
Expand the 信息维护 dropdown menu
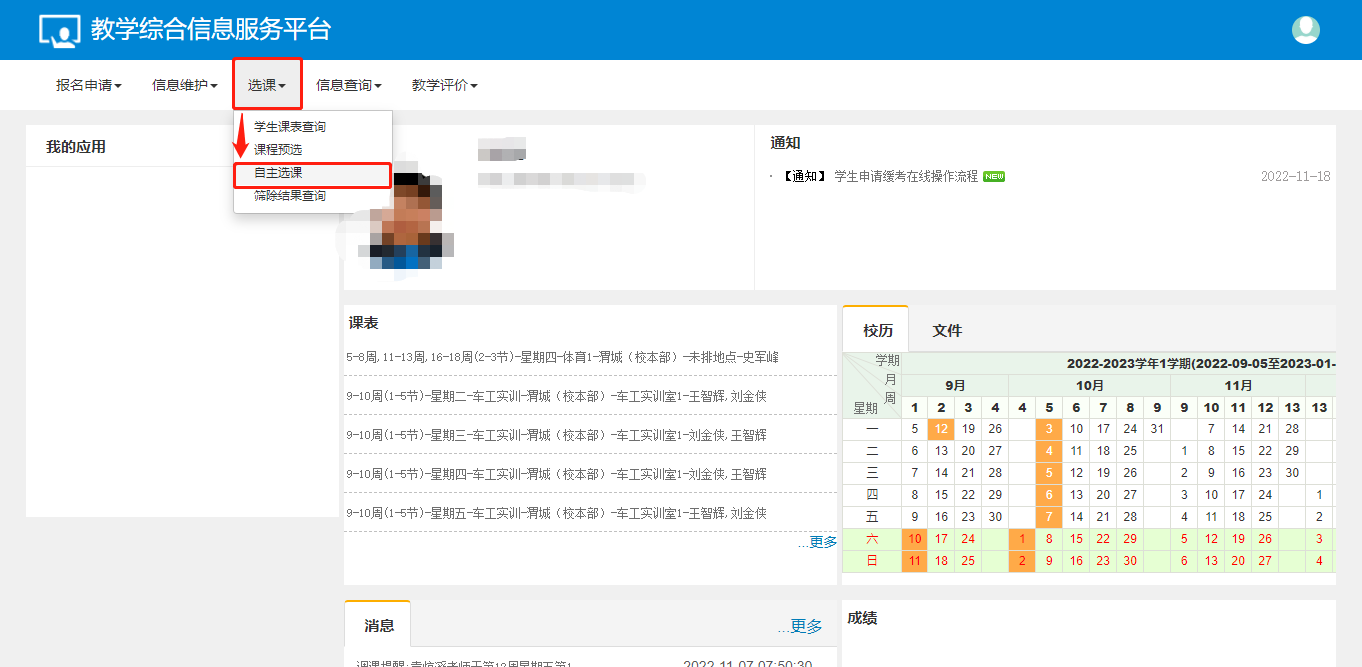(x=184, y=86)
